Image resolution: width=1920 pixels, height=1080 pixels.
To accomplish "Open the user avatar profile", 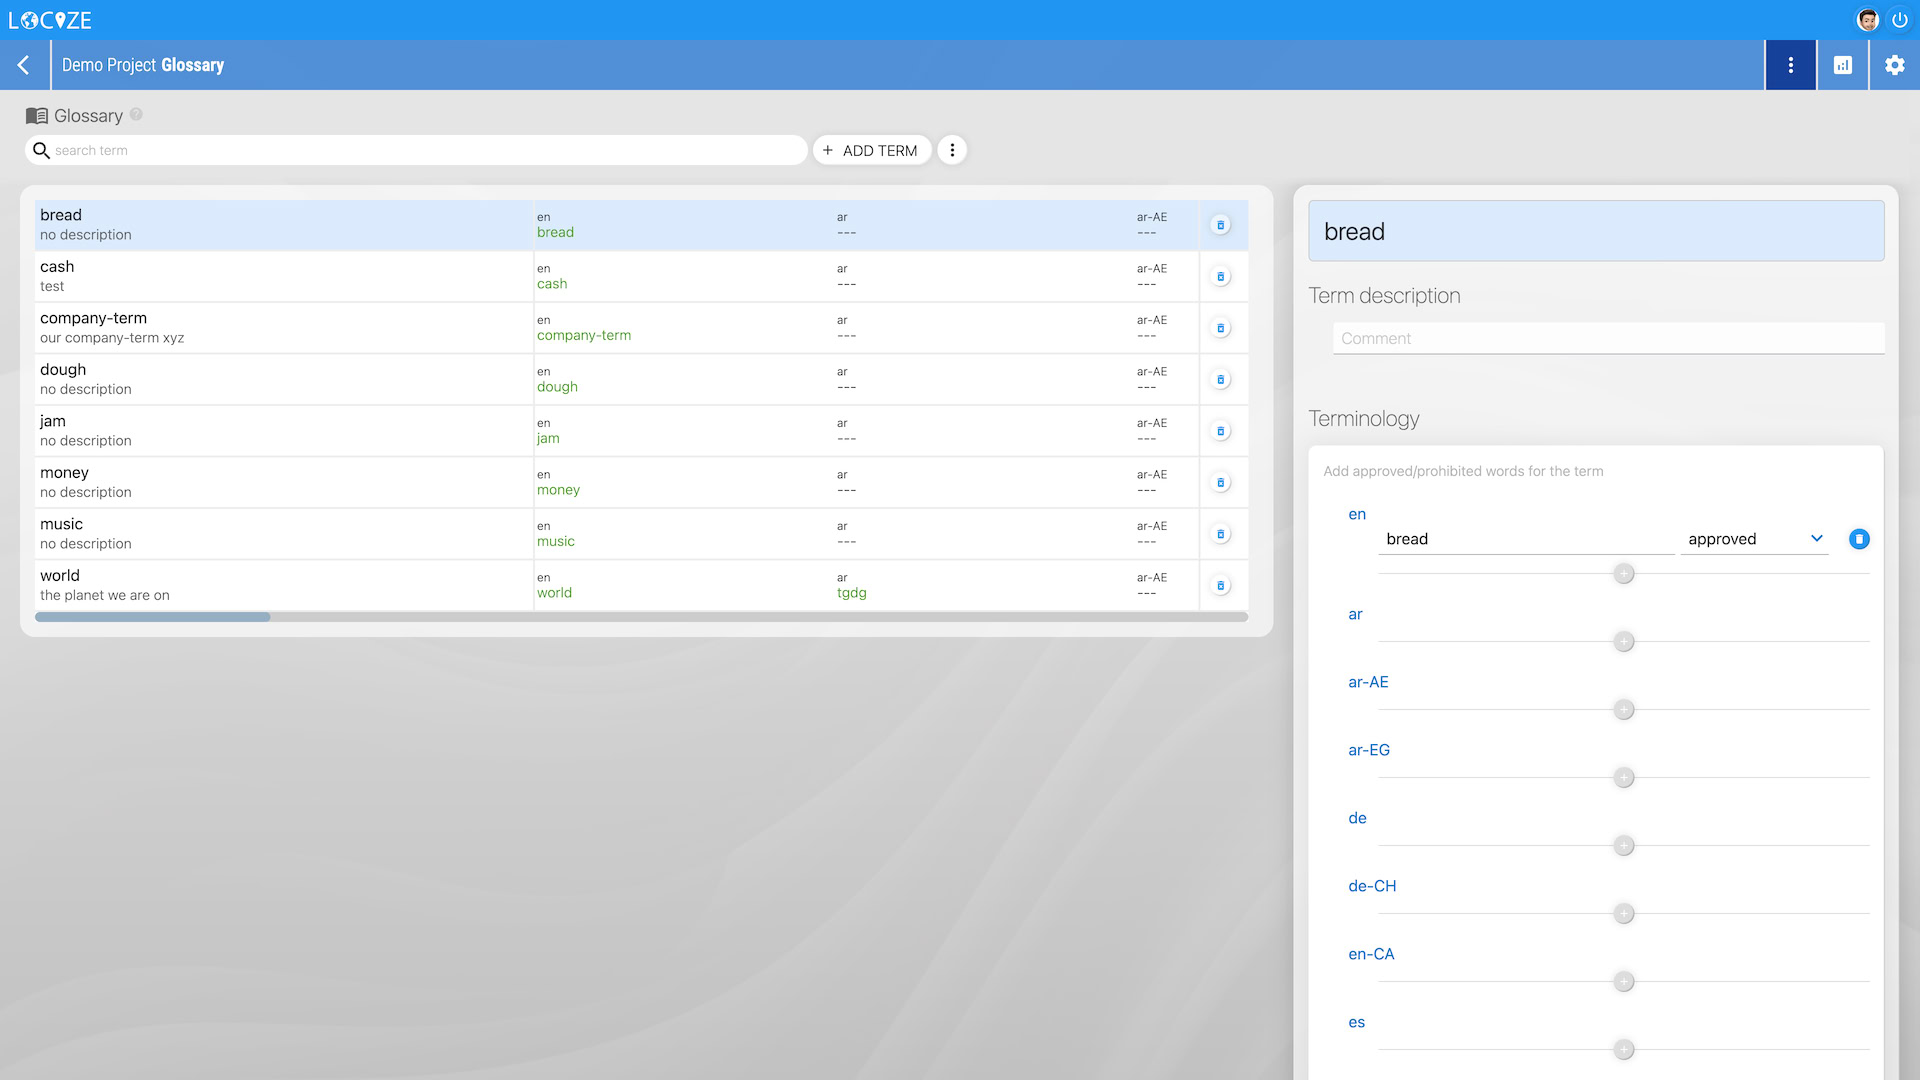I will [x=1867, y=20].
